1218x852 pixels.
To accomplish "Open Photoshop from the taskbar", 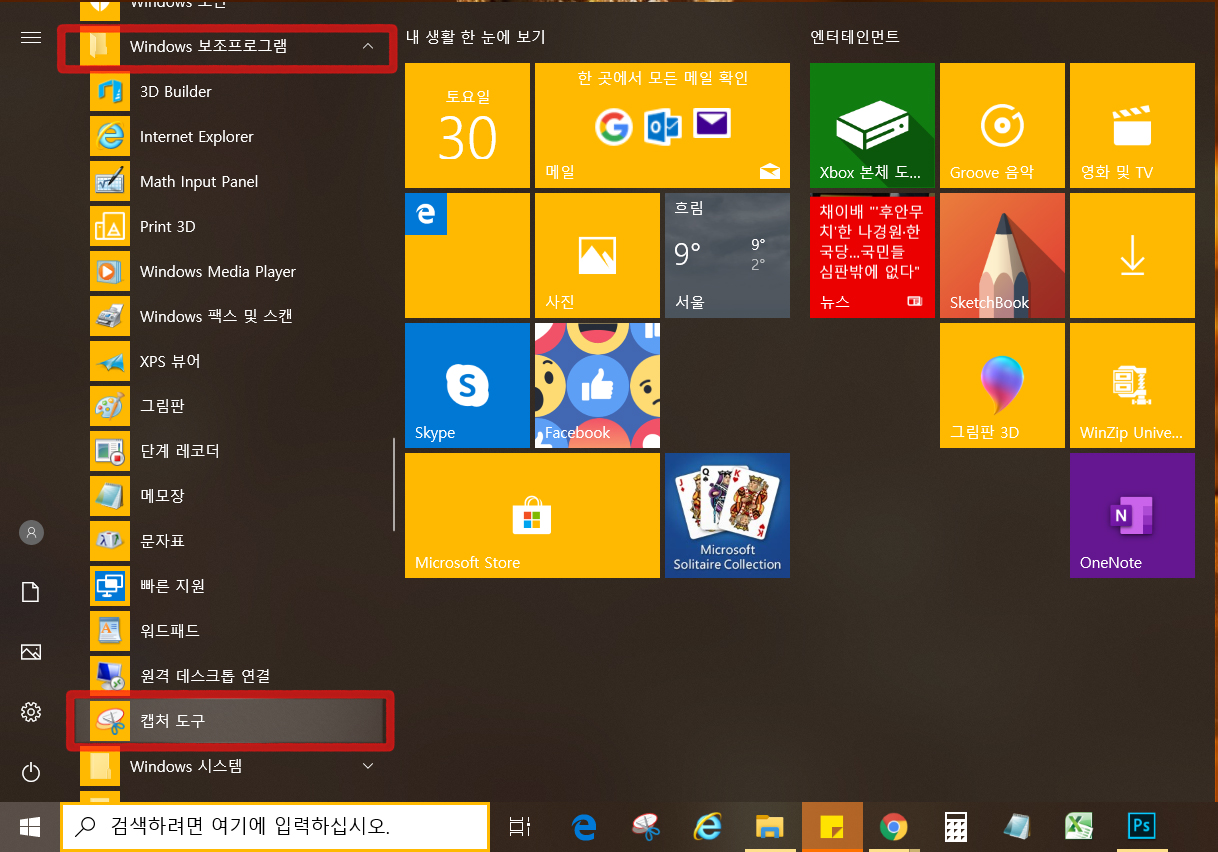I will pyautogui.click(x=1141, y=827).
